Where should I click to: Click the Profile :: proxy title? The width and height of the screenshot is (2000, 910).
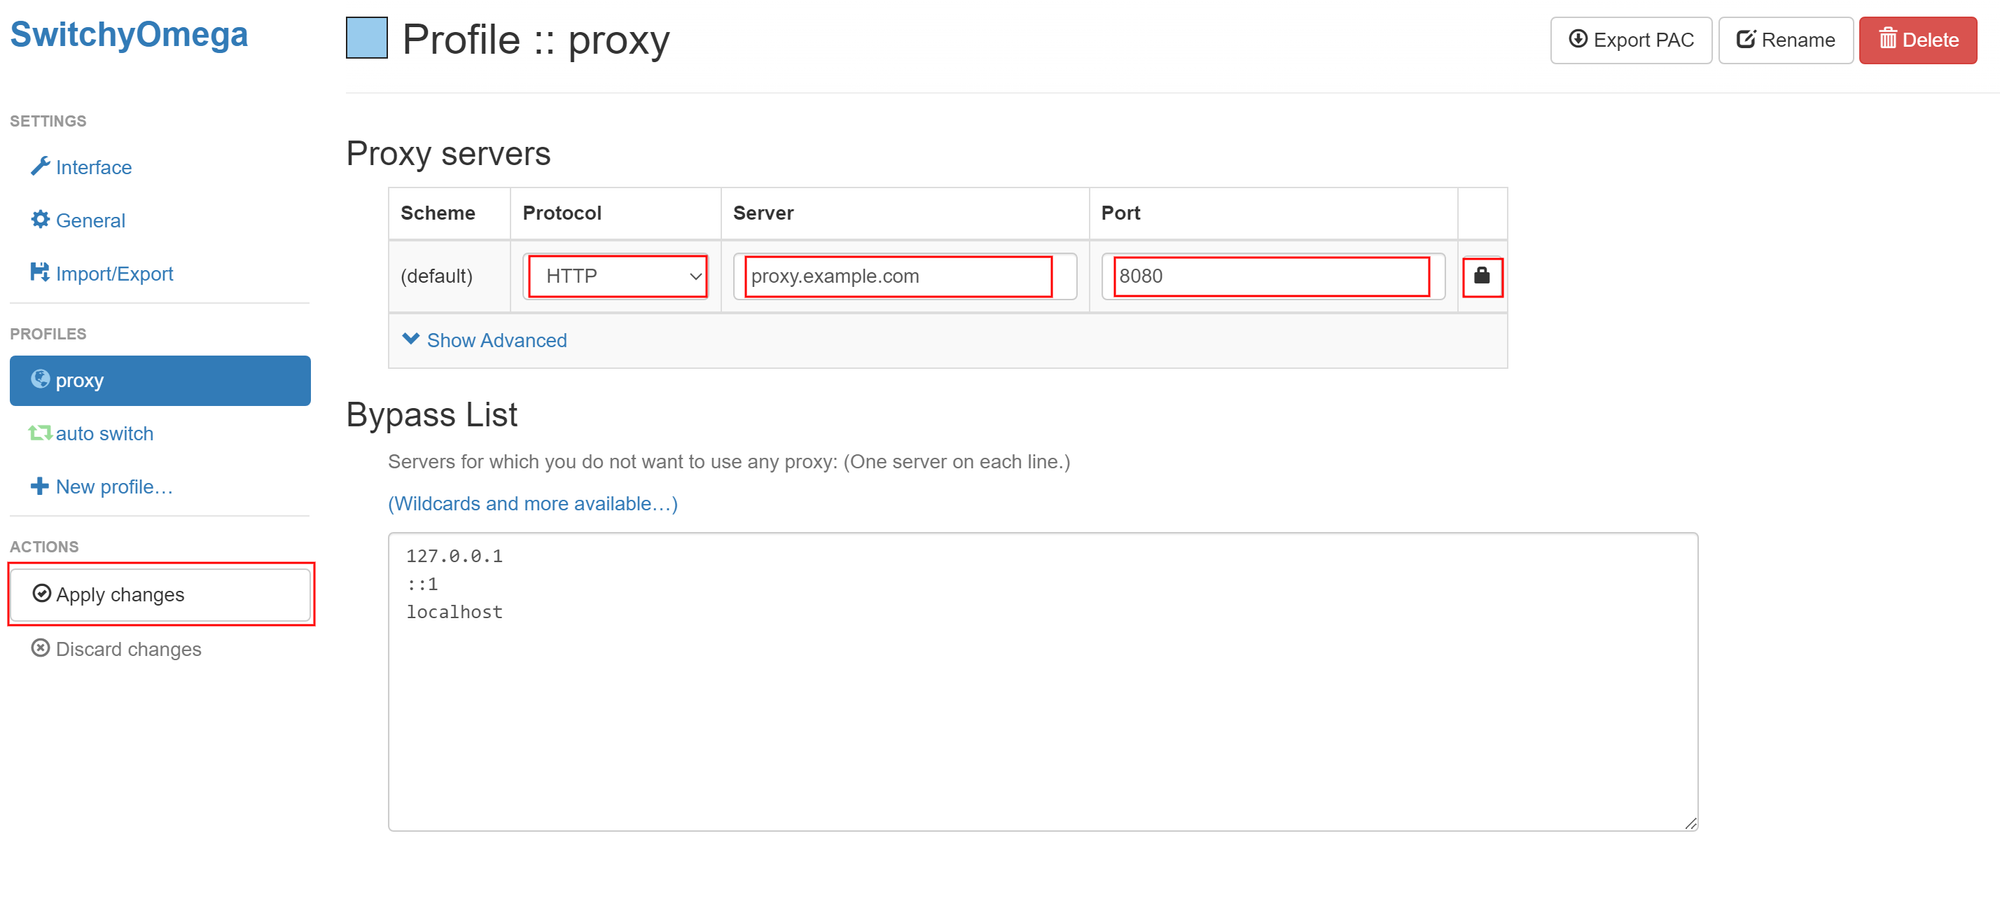pyautogui.click(x=536, y=40)
